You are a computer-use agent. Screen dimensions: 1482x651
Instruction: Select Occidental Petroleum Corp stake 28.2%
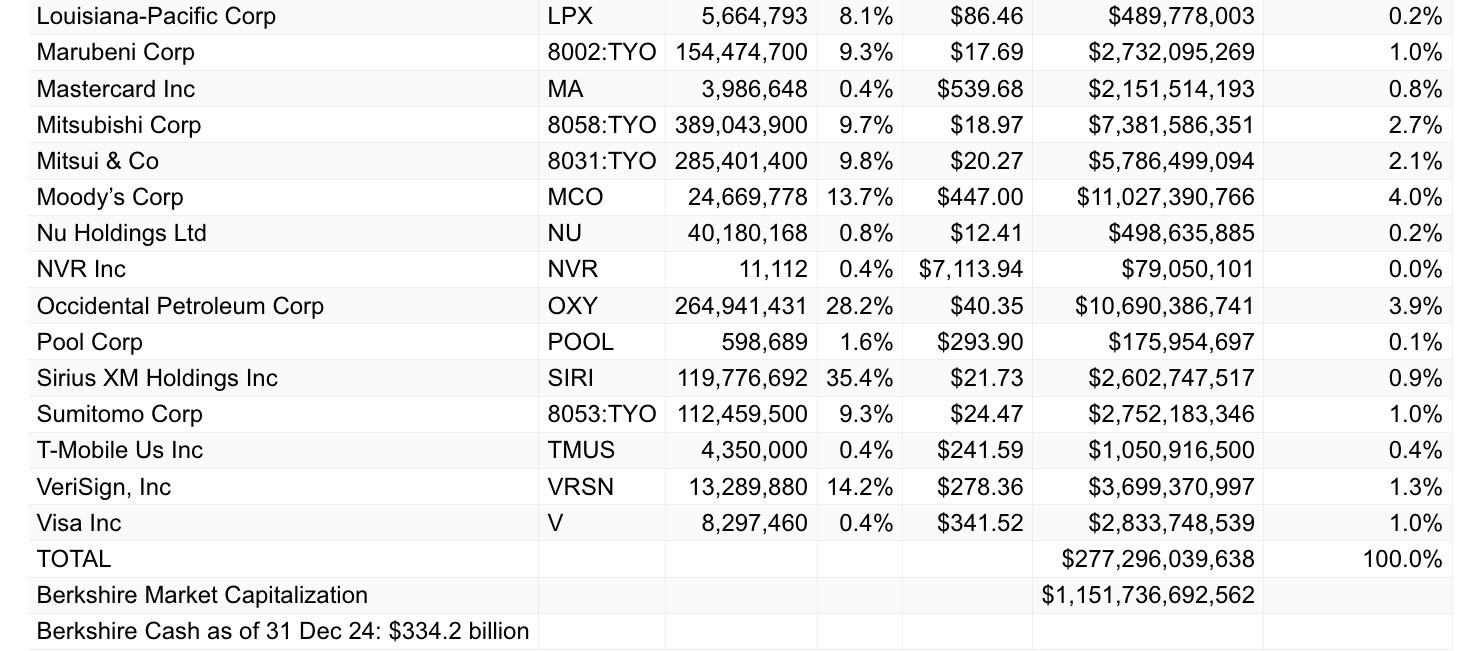[859, 305]
